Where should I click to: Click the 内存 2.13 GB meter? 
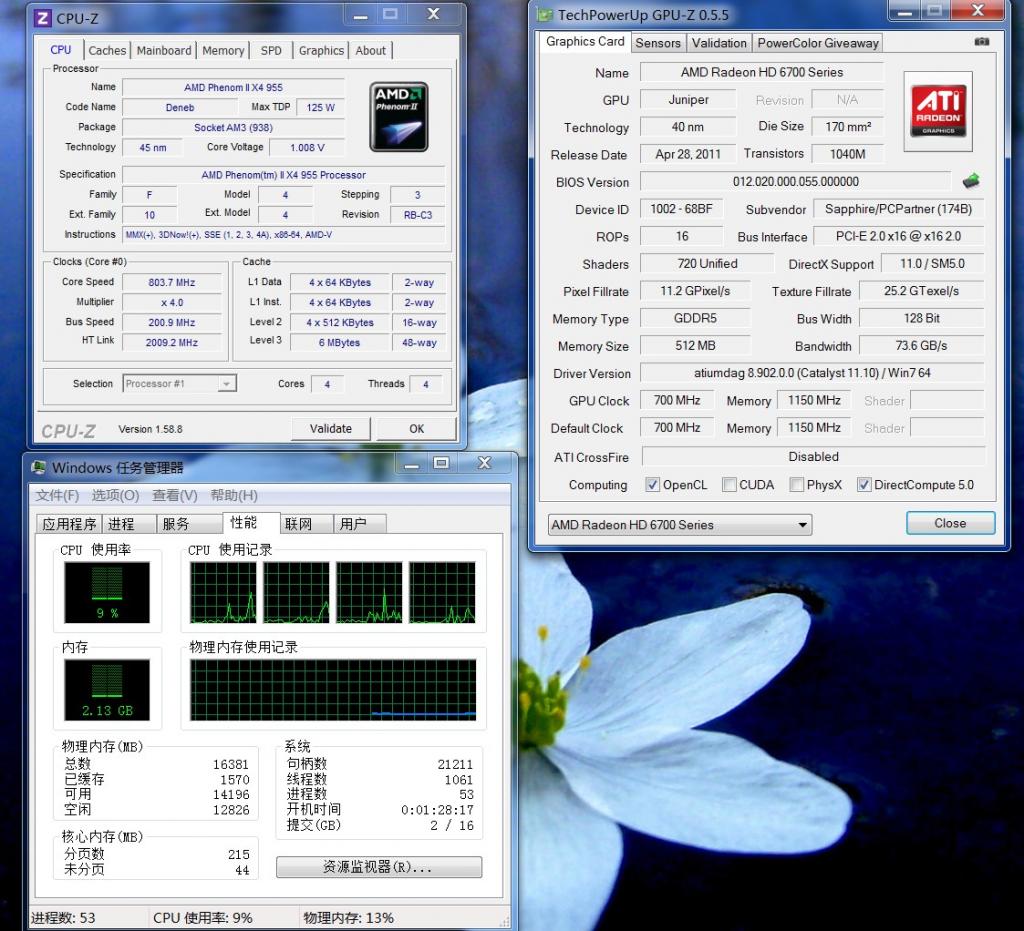(107, 689)
